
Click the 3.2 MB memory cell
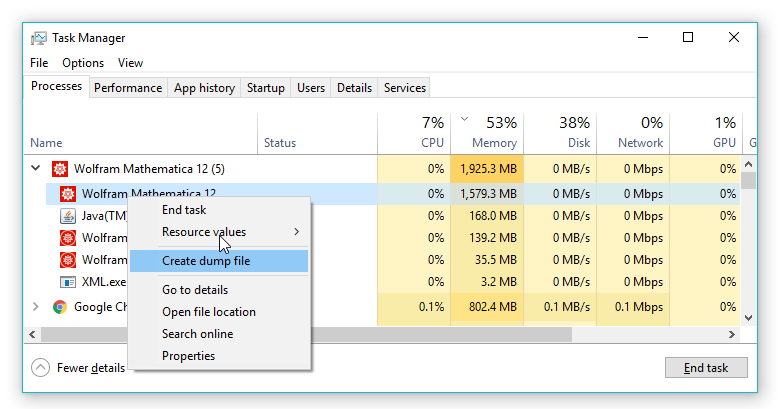click(x=487, y=282)
